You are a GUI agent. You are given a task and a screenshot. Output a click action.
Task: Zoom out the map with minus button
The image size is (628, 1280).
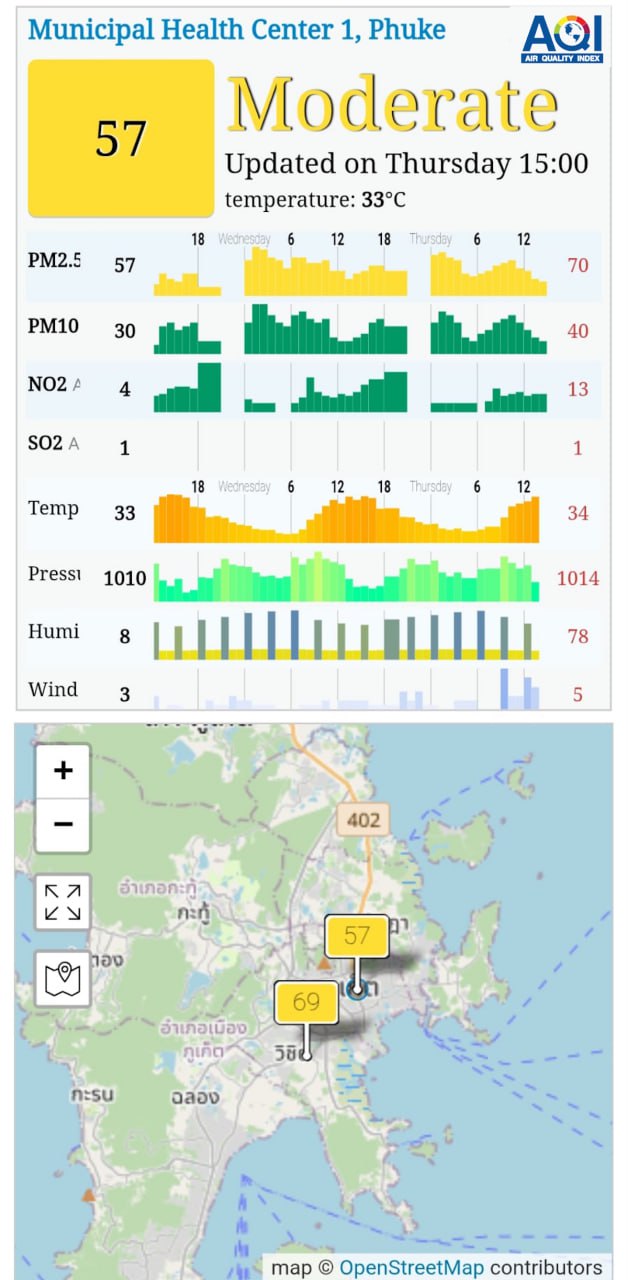coord(63,824)
